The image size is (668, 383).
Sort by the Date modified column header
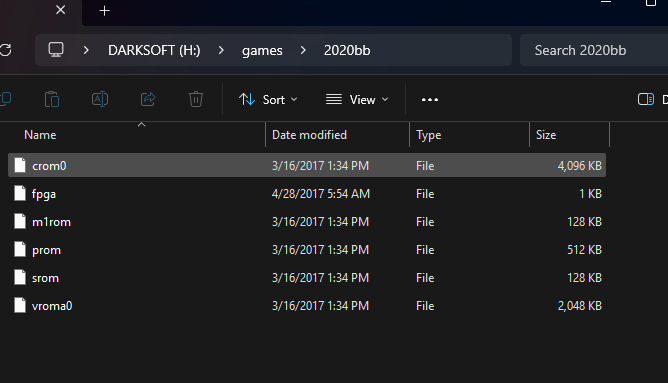pos(309,135)
